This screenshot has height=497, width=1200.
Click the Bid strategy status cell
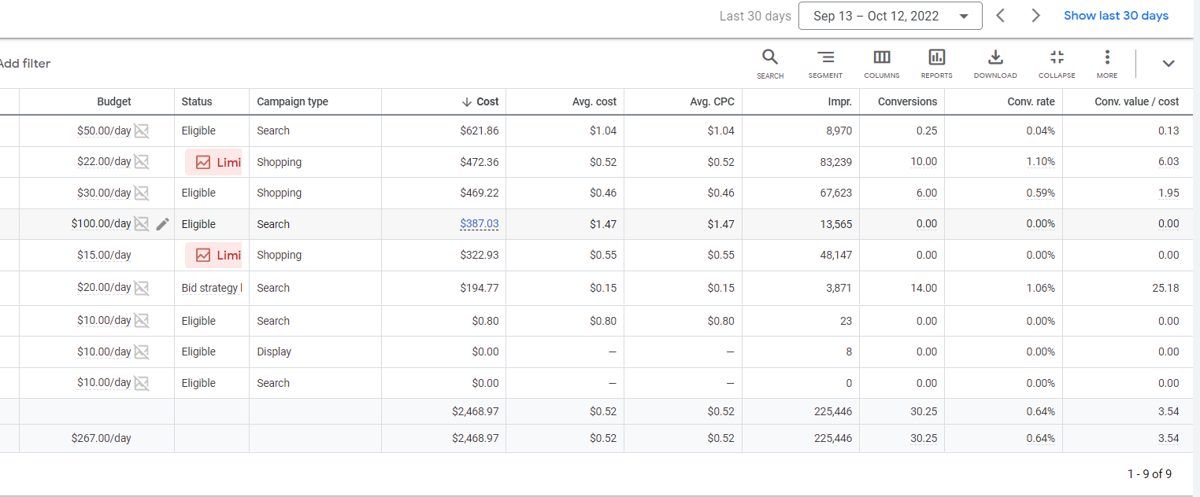click(212, 288)
